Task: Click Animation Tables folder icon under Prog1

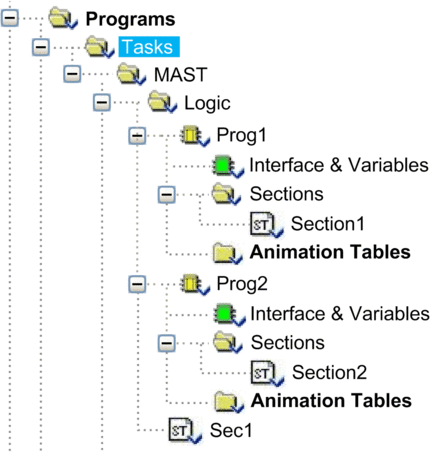Action: pyautogui.click(x=227, y=253)
